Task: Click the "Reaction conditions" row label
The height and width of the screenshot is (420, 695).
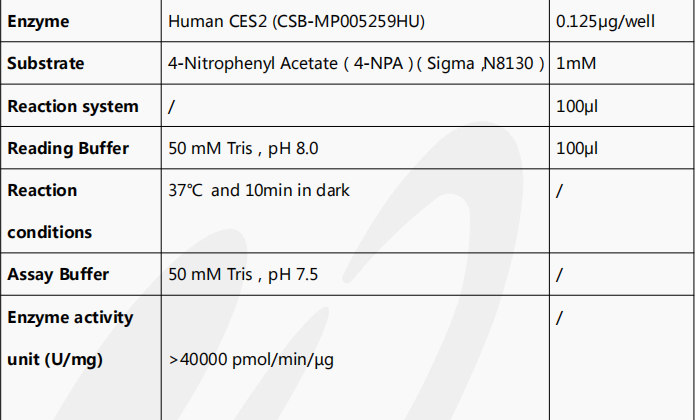Action: (50, 211)
